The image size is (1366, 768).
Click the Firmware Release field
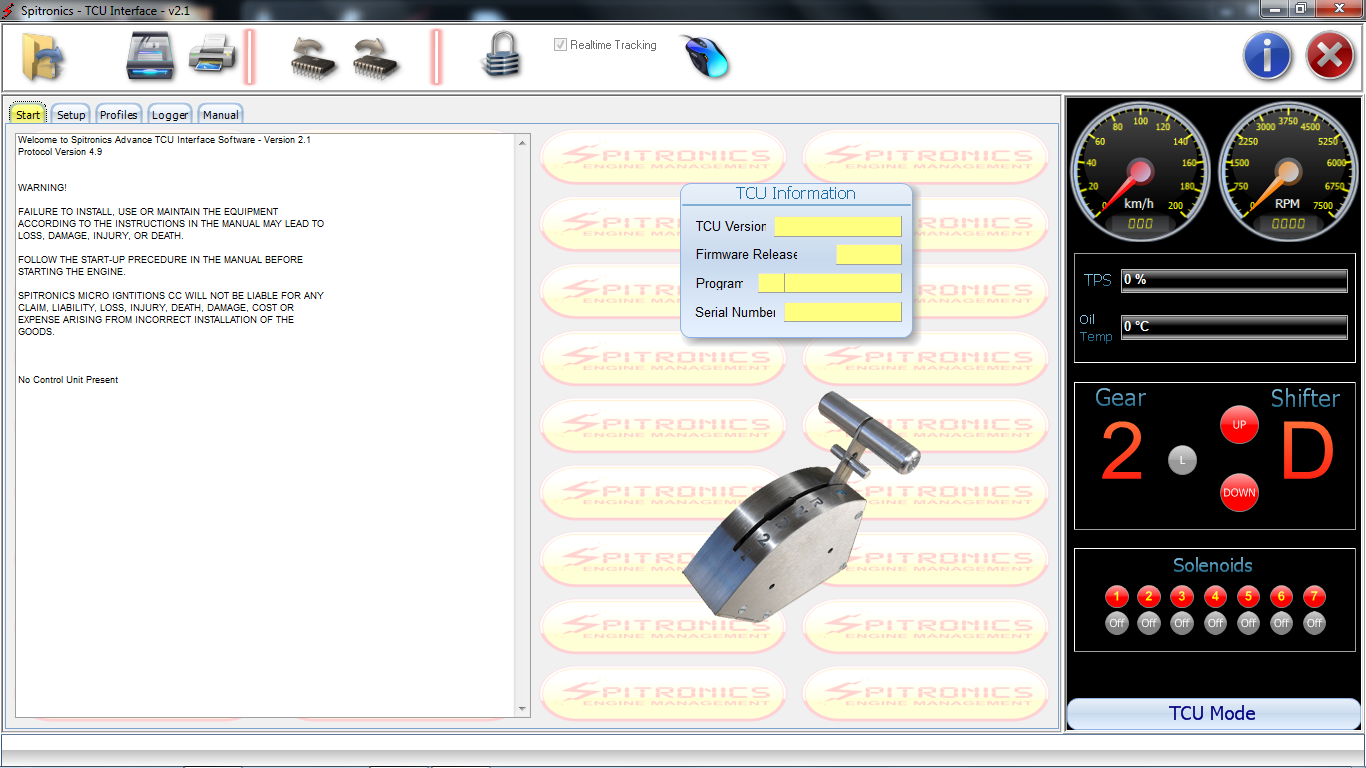tap(869, 254)
